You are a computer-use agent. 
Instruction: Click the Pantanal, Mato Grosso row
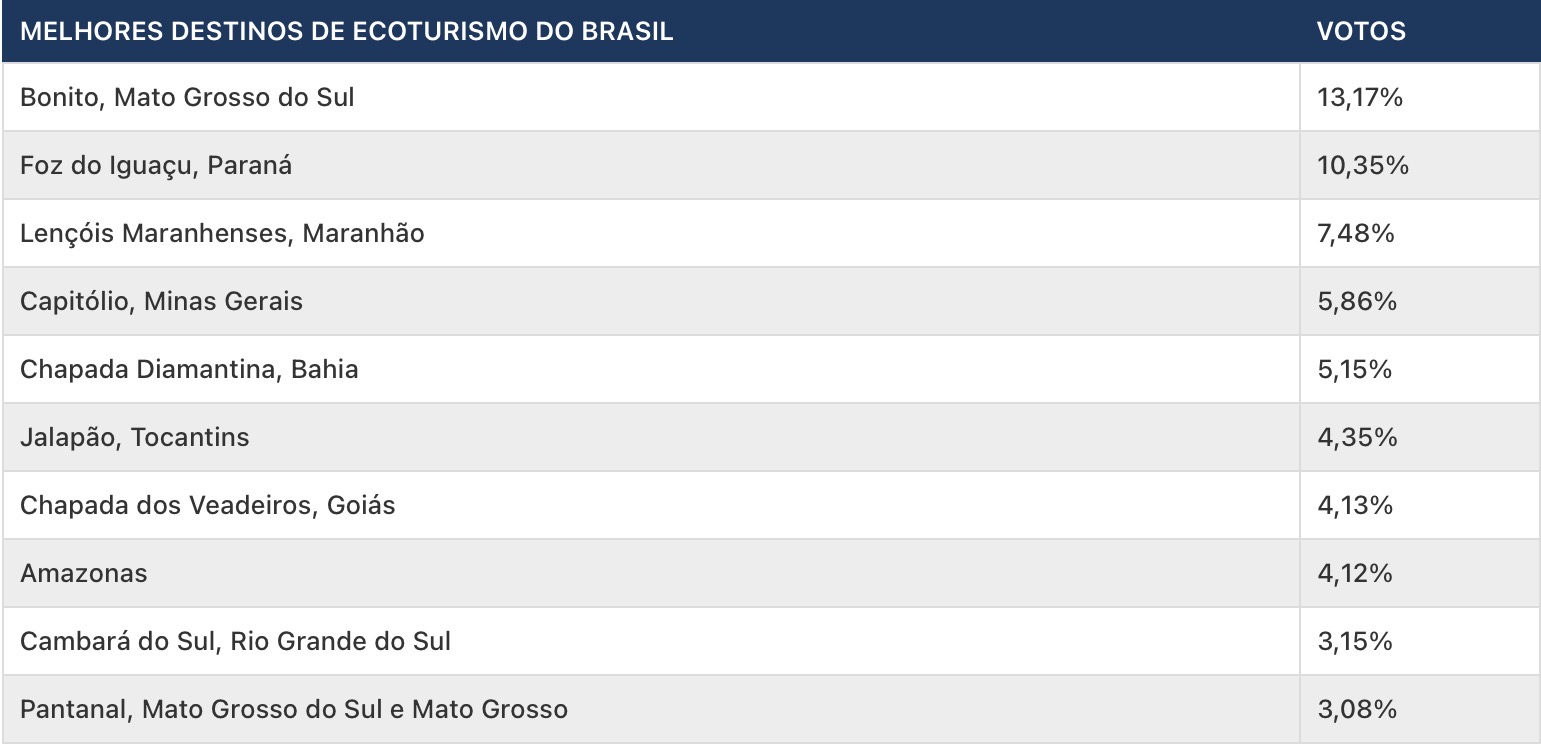click(293, 709)
